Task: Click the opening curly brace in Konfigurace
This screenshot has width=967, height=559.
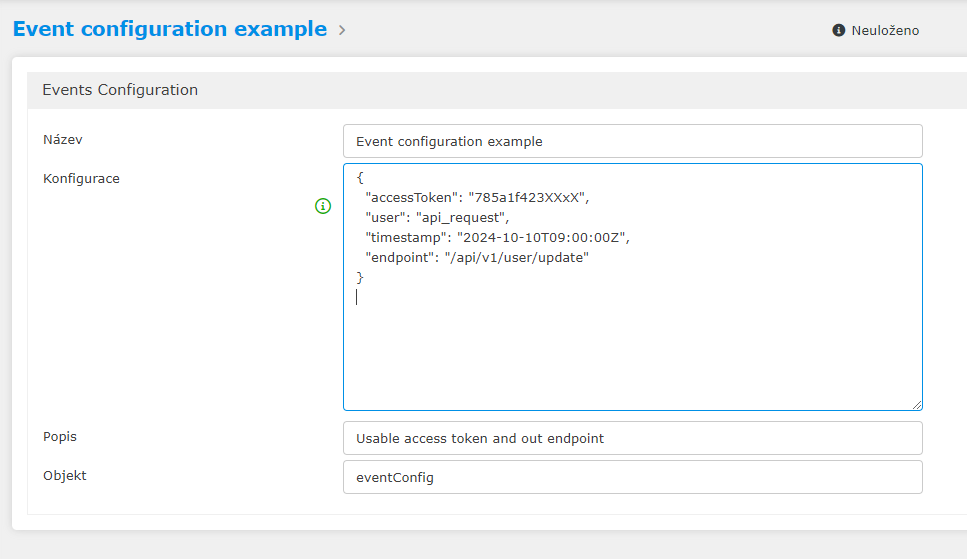Action: [360, 177]
